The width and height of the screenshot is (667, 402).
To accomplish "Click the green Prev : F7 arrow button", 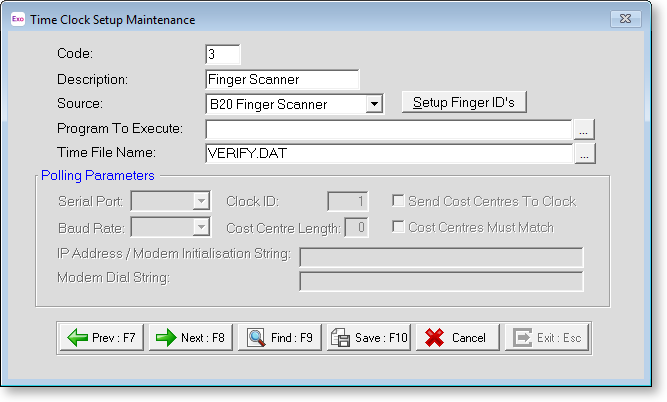I will point(102,338).
